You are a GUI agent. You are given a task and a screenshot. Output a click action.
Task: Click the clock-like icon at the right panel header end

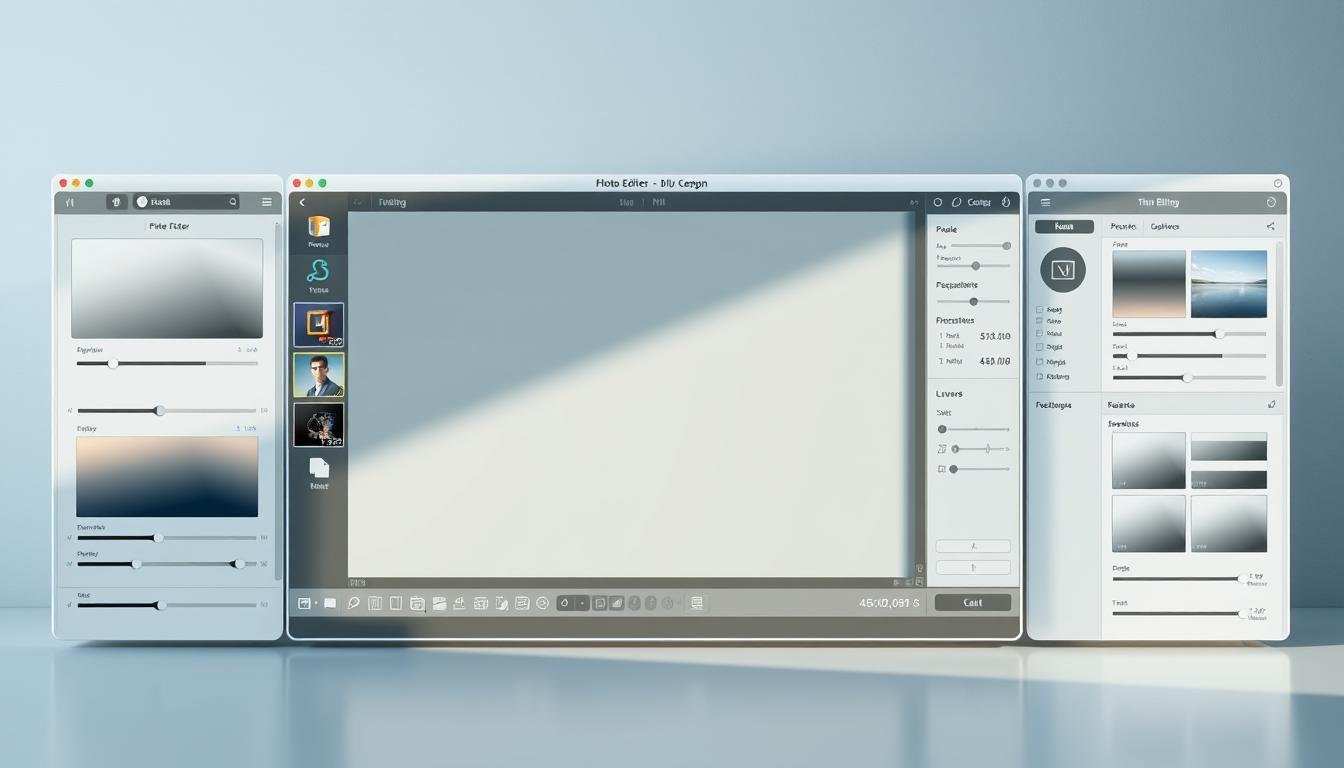(x=1006, y=202)
